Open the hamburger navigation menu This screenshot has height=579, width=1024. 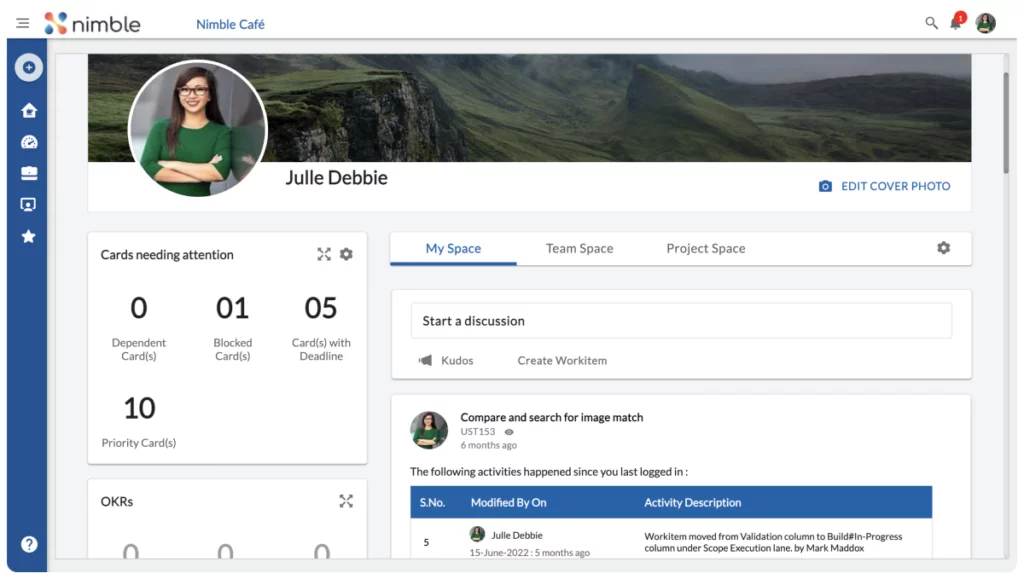tap(22, 23)
